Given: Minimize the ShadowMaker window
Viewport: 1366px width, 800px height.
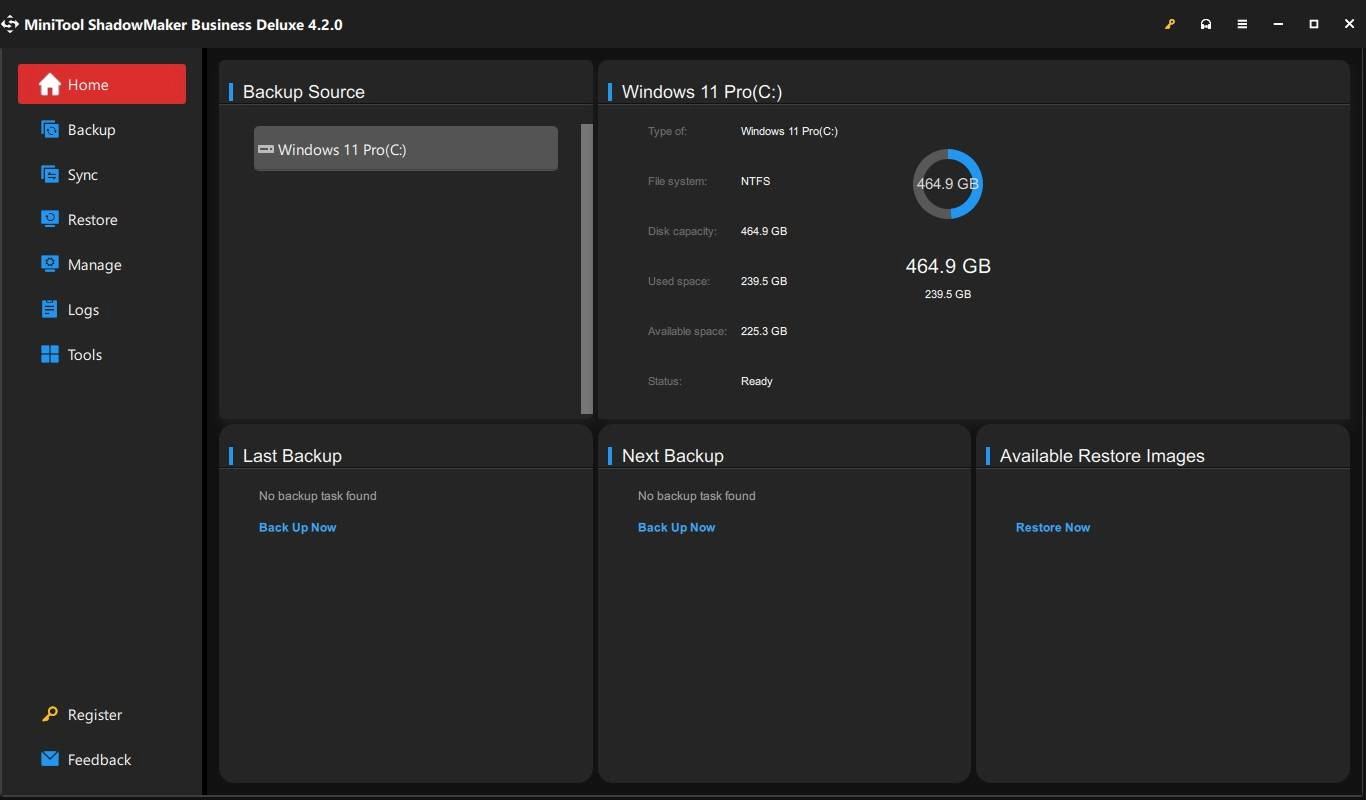Looking at the screenshot, I should (x=1278, y=24).
